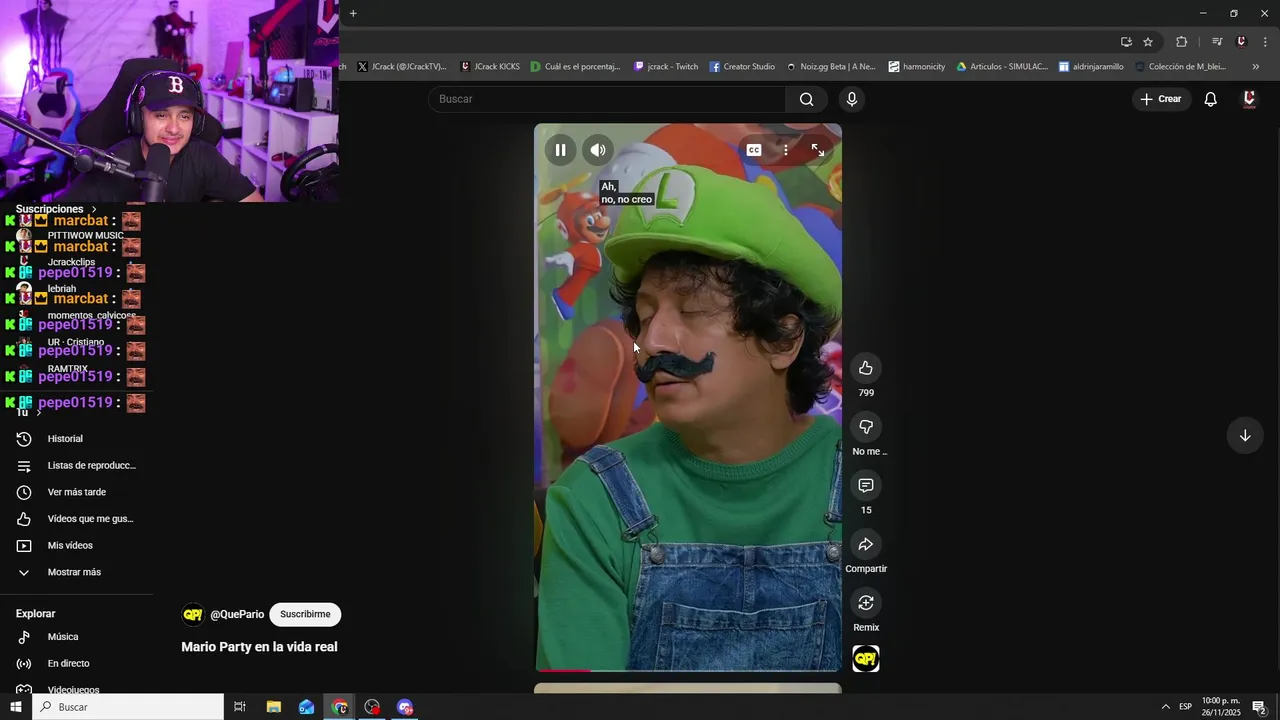Open a new Chrome tab with plus
The image size is (1280, 720).
click(353, 13)
